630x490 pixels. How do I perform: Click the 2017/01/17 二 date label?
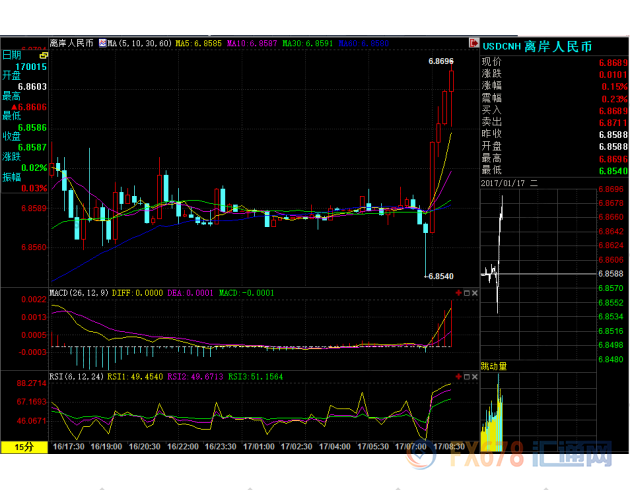pos(509,183)
